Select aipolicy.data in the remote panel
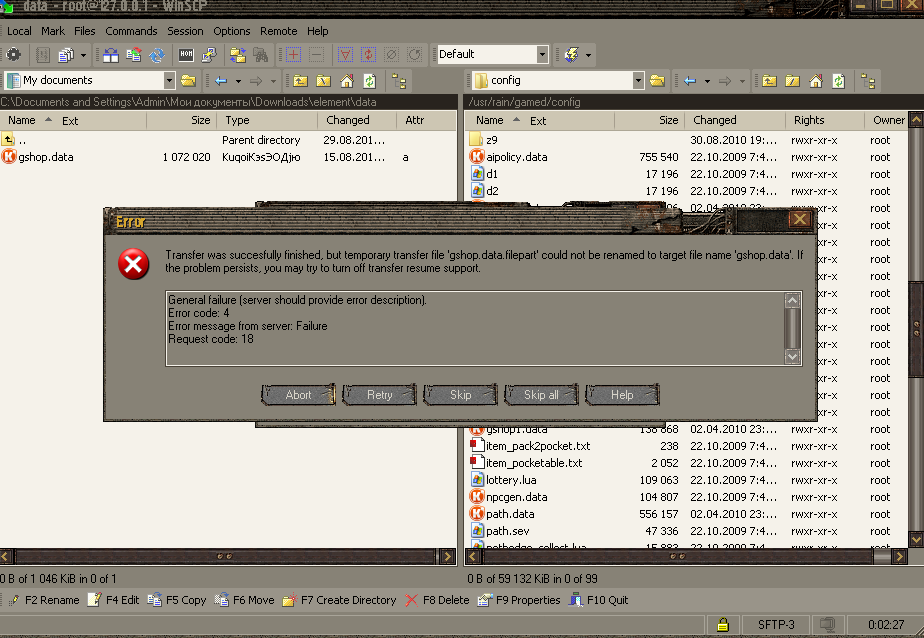 tap(517, 157)
